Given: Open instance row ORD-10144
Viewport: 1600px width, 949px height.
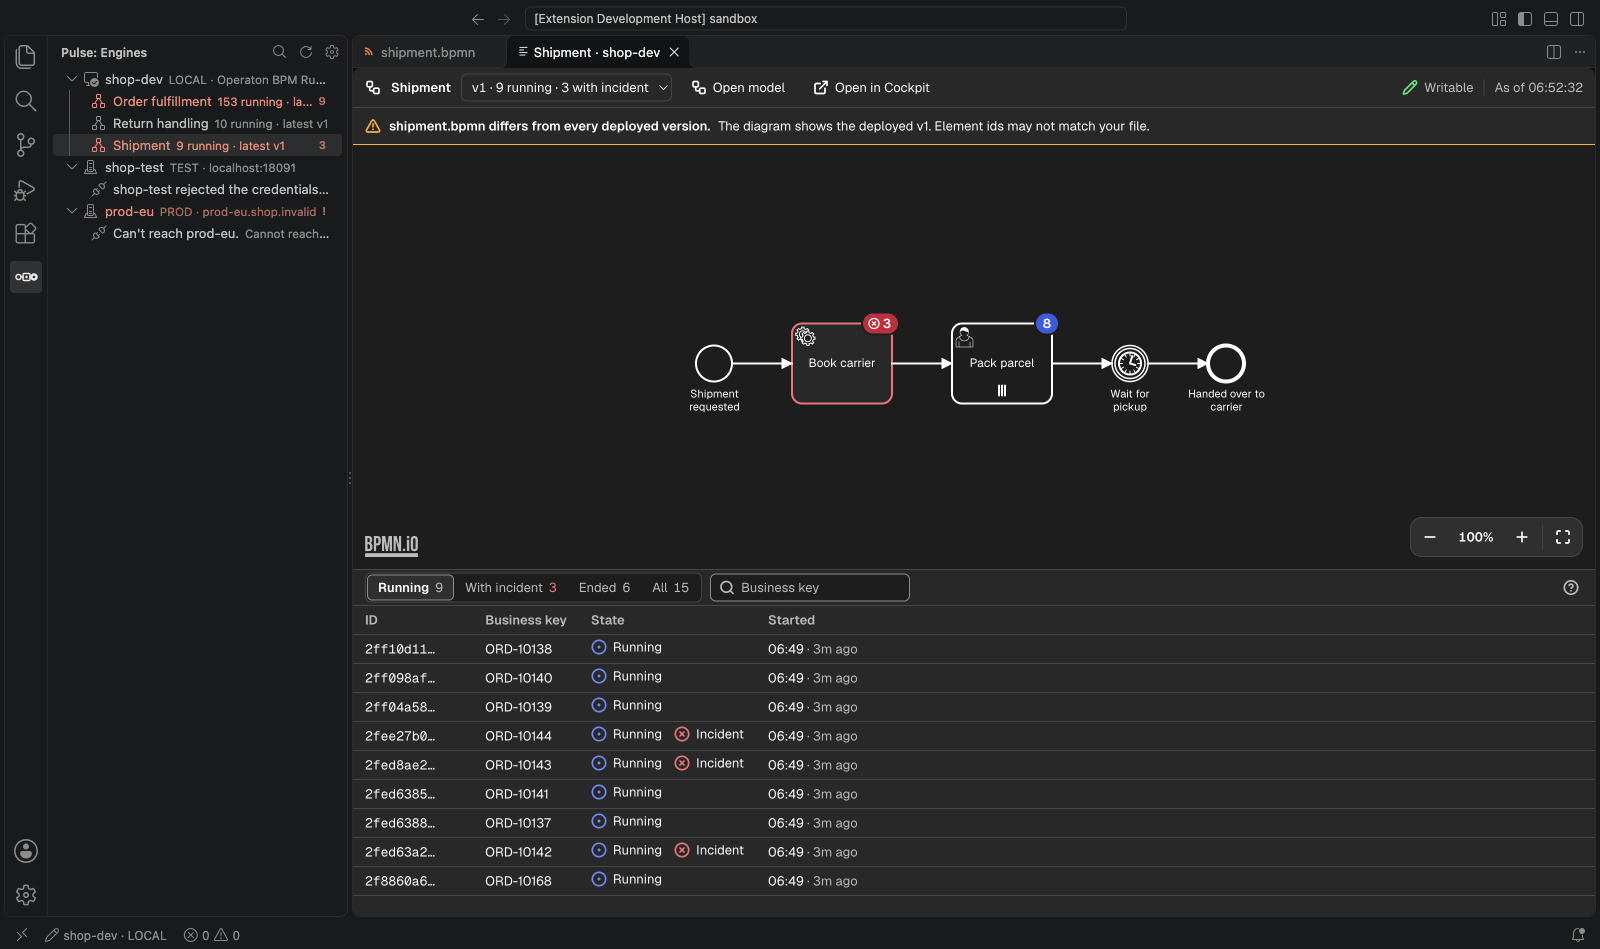Looking at the screenshot, I should 974,736.
